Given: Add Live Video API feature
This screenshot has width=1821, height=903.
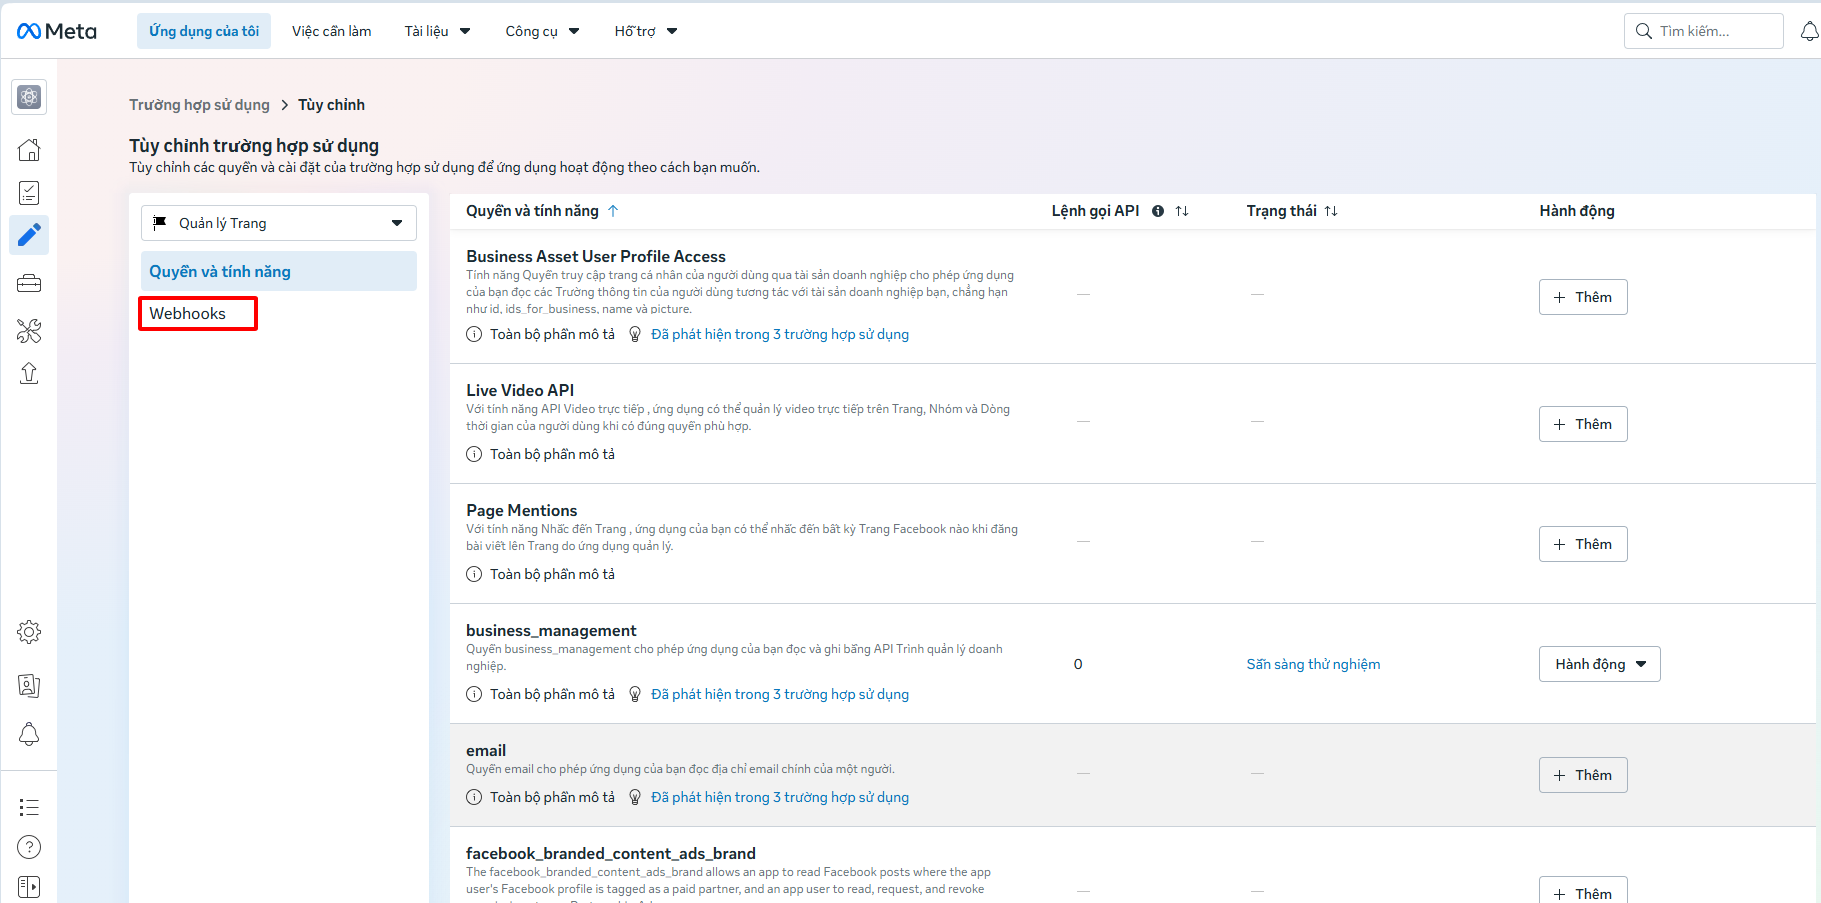Looking at the screenshot, I should (1583, 424).
